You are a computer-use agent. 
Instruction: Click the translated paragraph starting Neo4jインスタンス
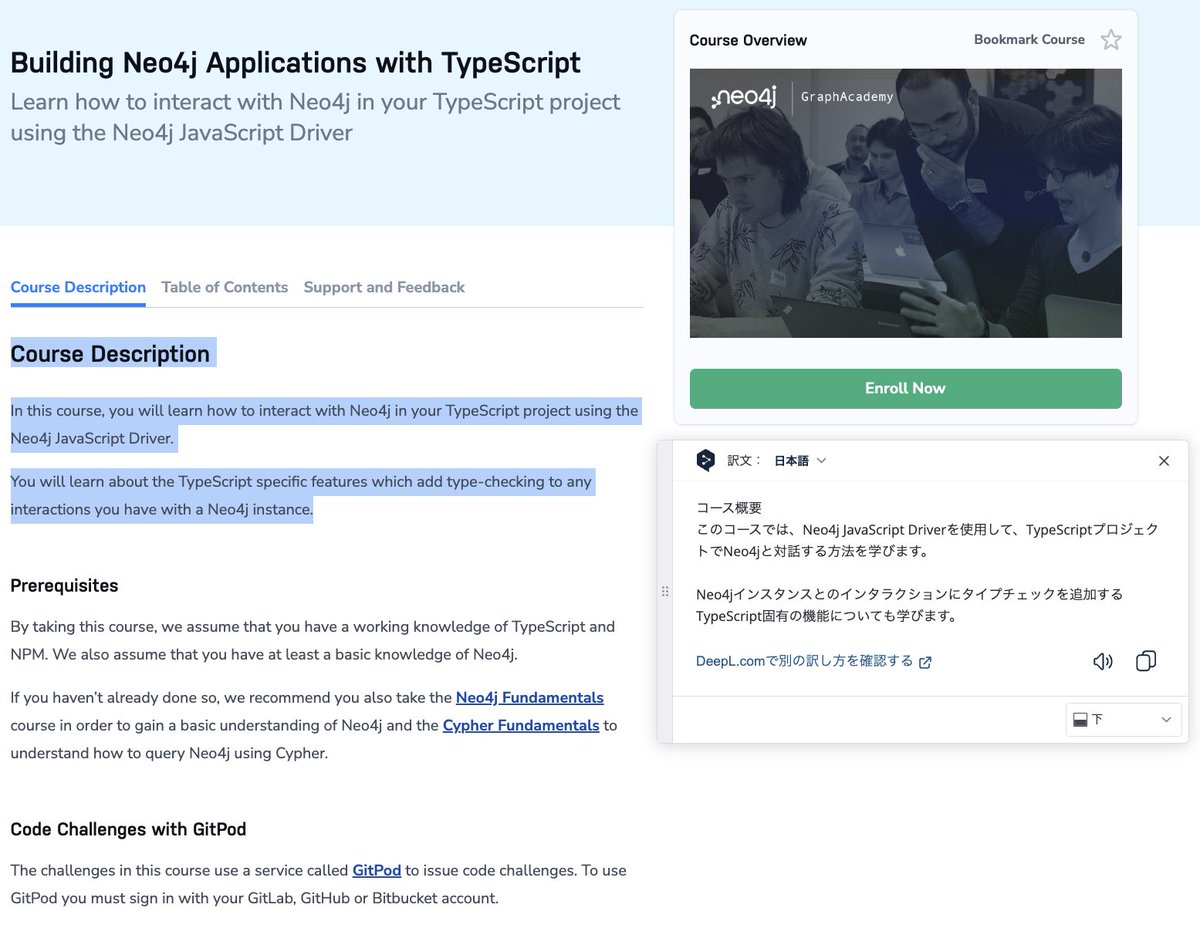point(909,605)
